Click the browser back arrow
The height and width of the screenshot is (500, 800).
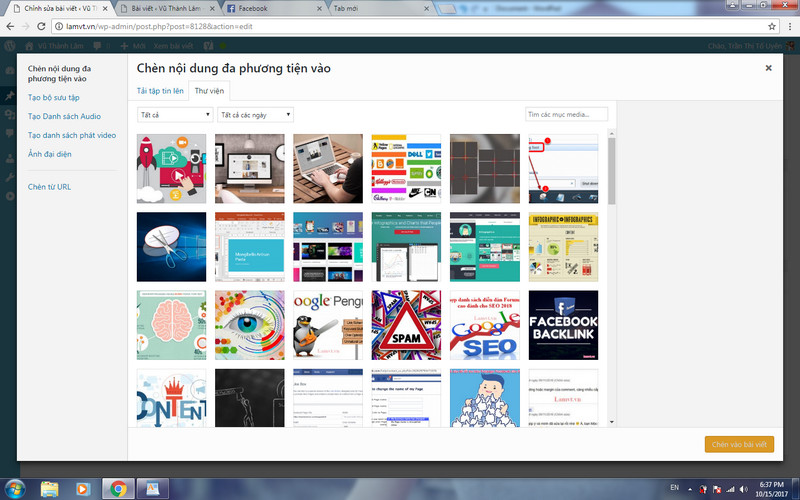(x=10, y=27)
